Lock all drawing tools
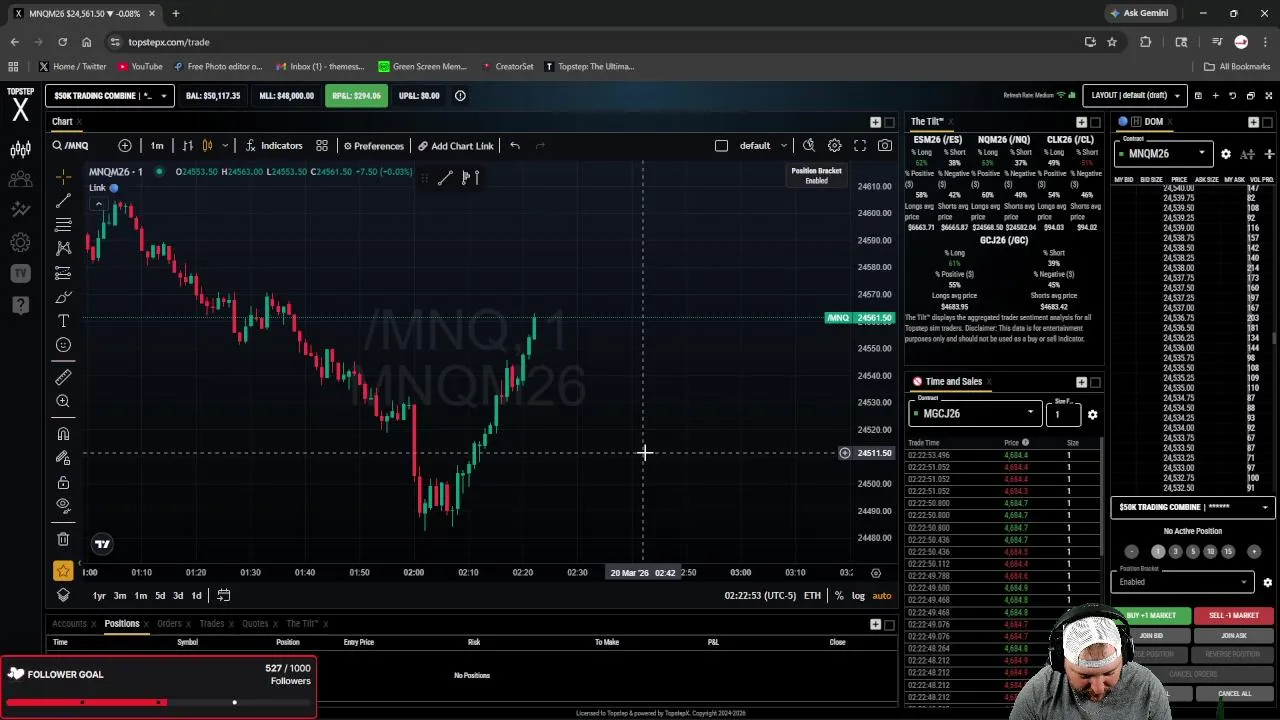The height and width of the screenshot is (720, 1280). click(63, 482)
